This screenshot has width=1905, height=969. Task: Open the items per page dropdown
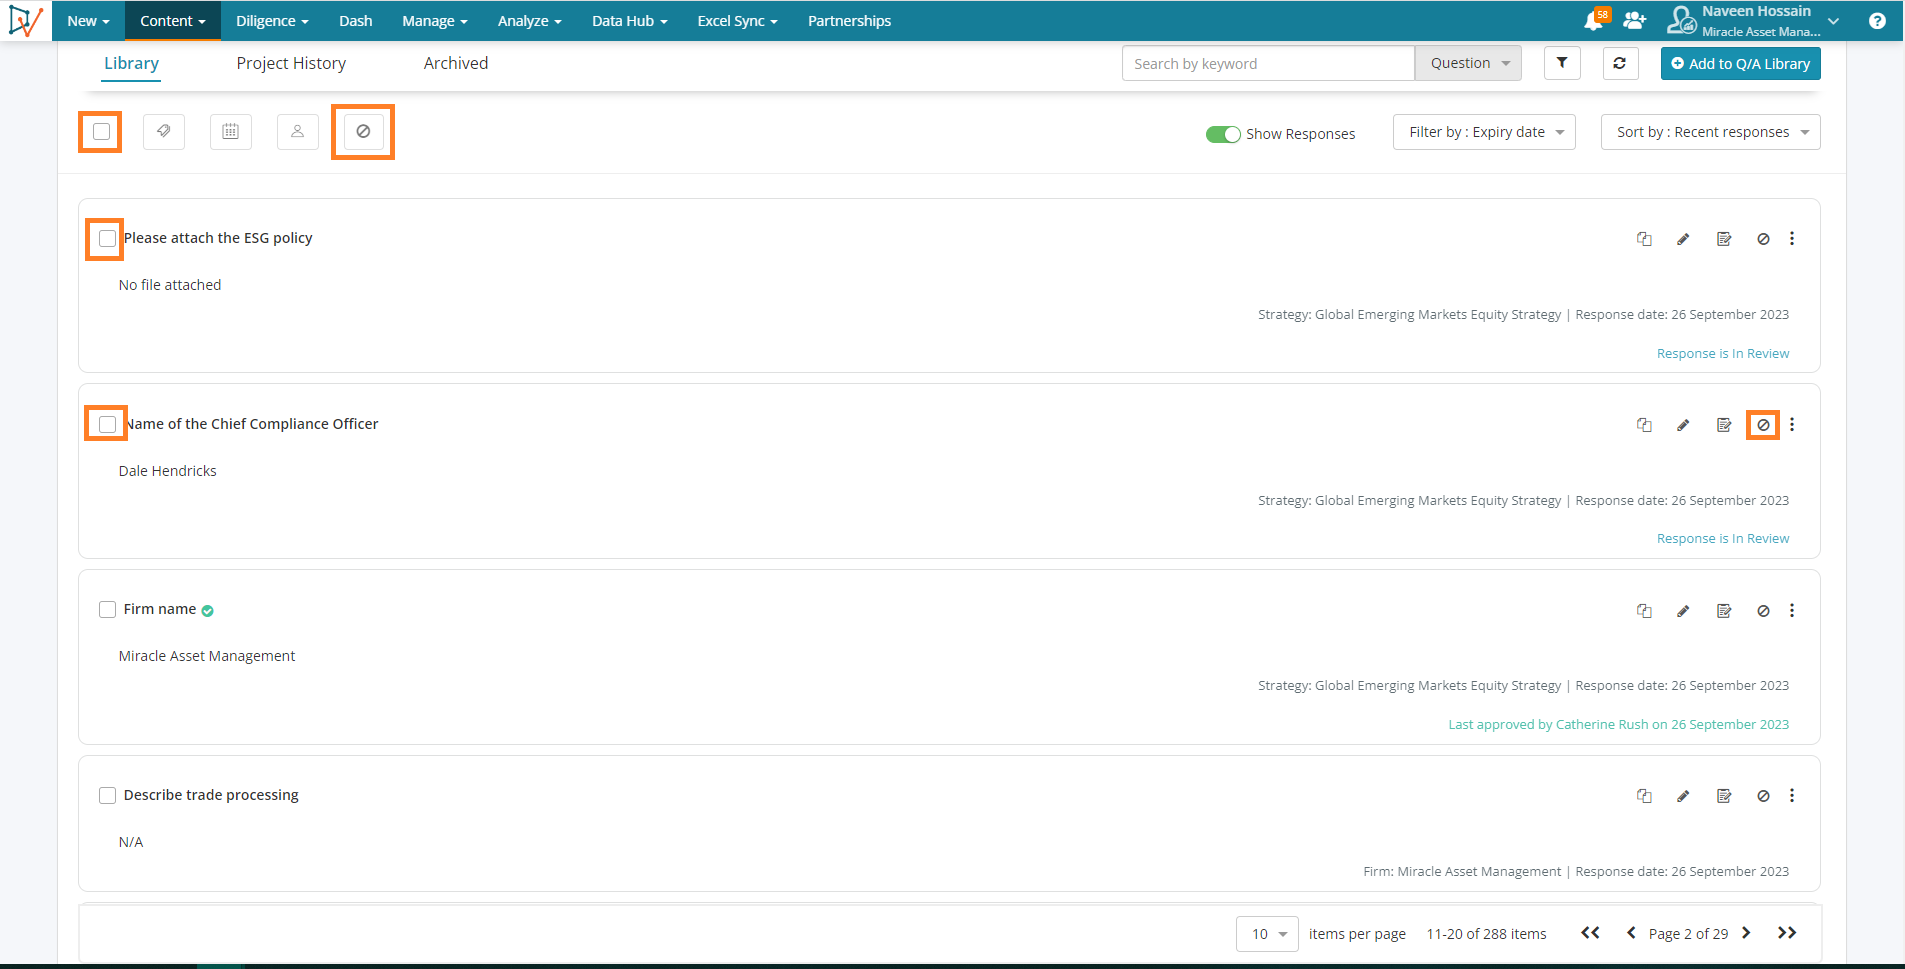click(1267, 934)
